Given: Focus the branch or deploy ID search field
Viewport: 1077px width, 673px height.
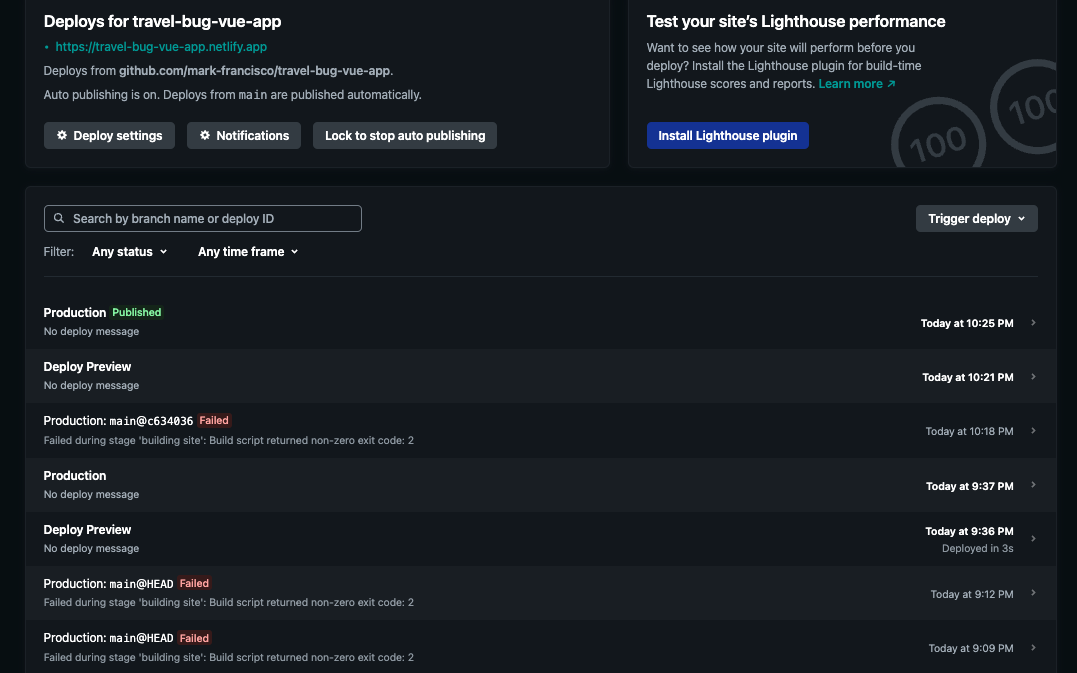Looking at the screenshot, I should tap(210, 219).
